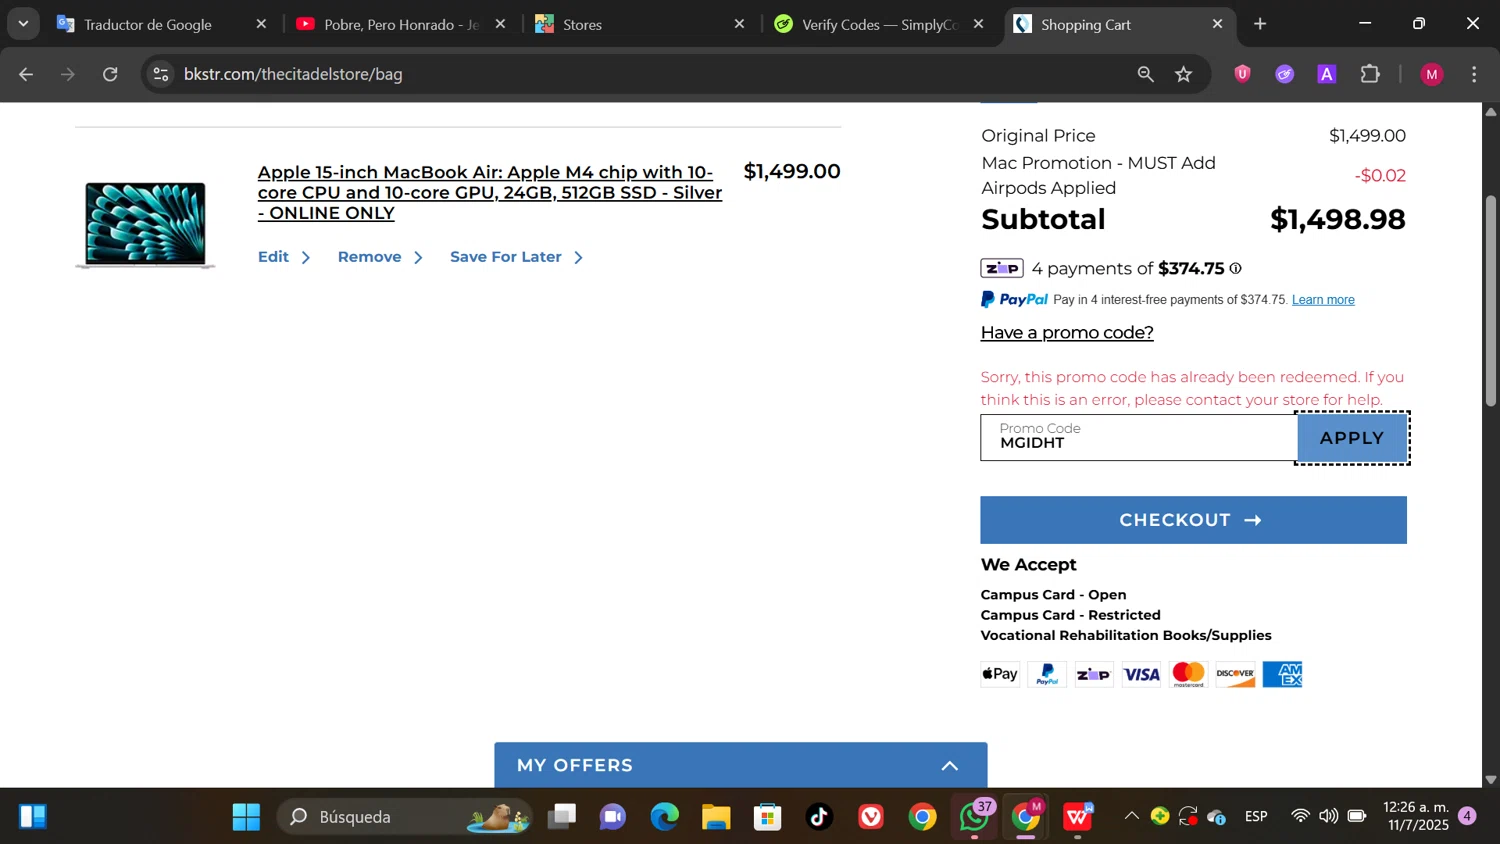
Task: Collapse the My Offers panel
Action: (949, 766)
